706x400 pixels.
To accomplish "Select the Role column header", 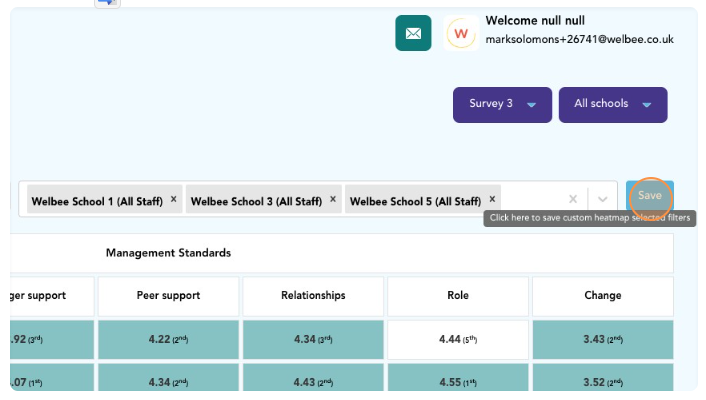I will pos(457,296).
